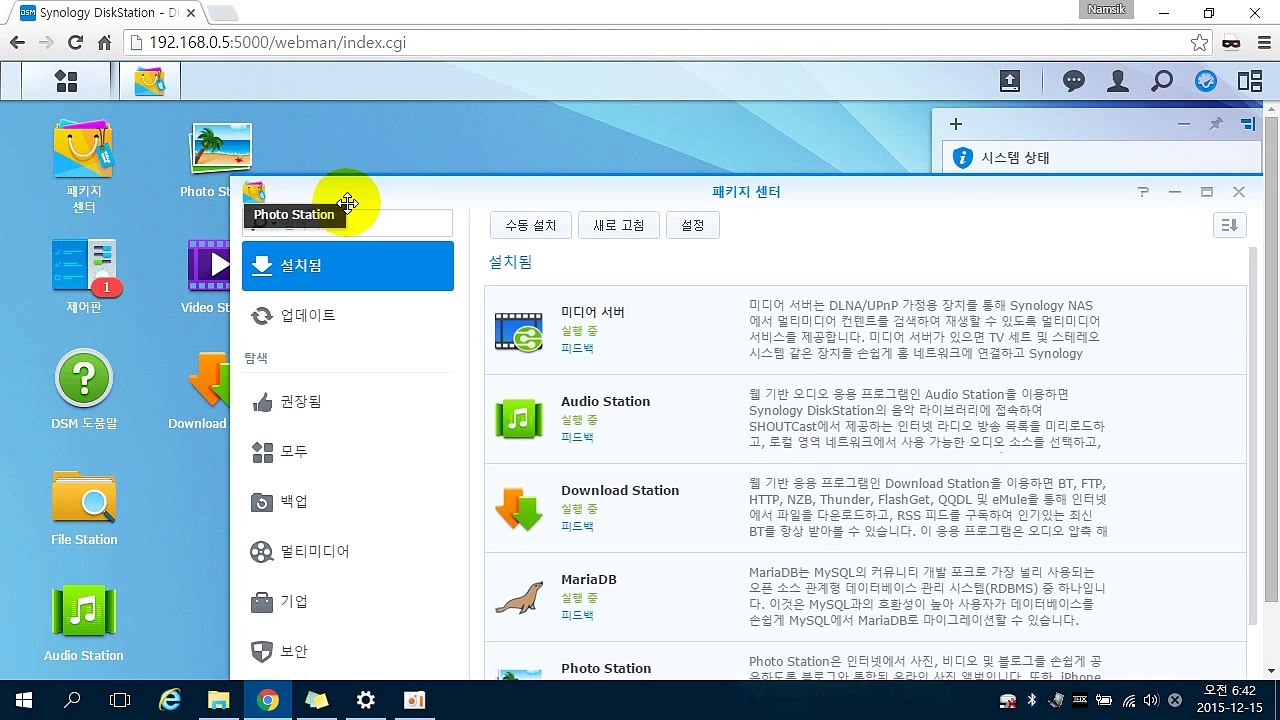Select the Photo Station package name in list
The width and height of the screenshot is (1280, 720).
pyautogui.click(x=606, y=668)
